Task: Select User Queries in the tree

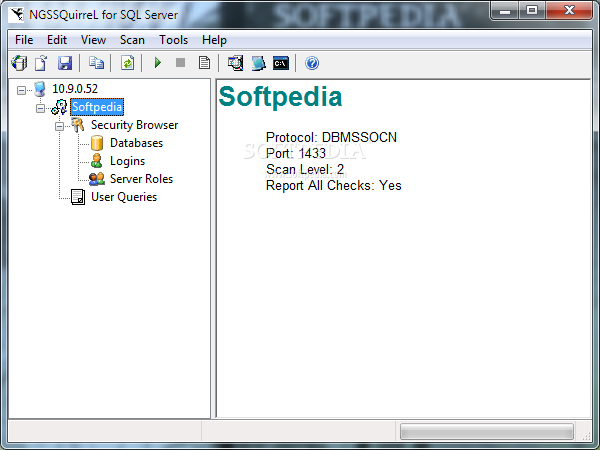Action: pos(124,197)
